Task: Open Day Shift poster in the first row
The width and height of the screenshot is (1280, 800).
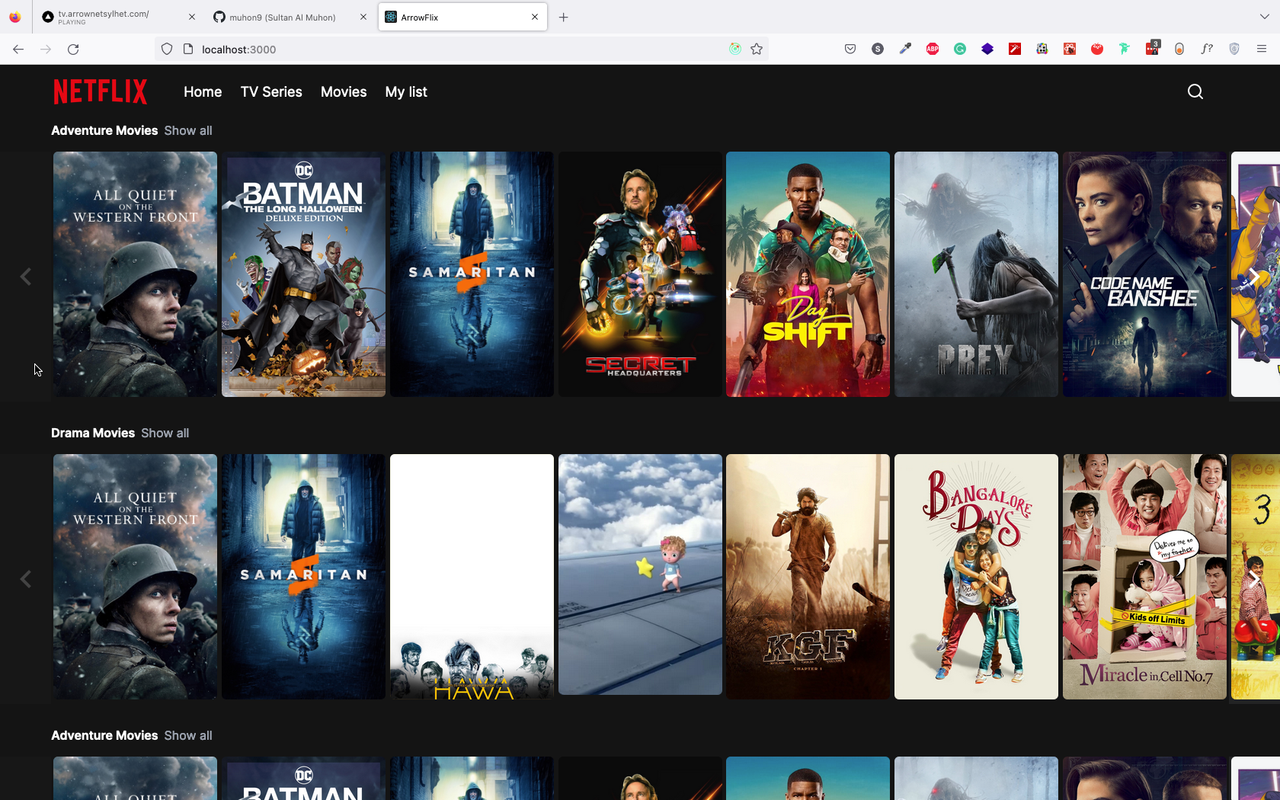Action: (x=808, y=274)
